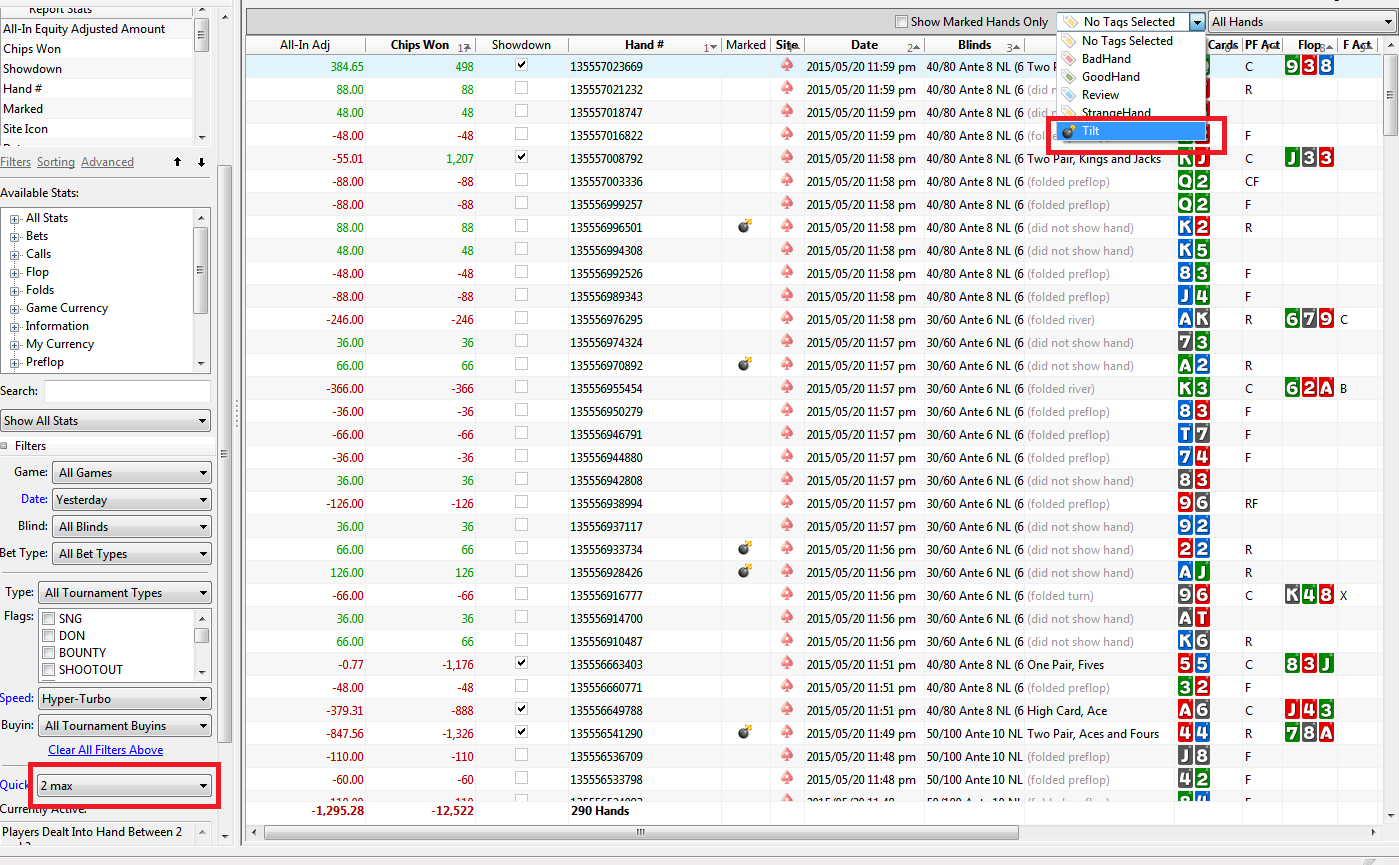Click the bomb mark on hand 135556933734
Image resolution: width=1399 pixels, height=865 pixels.
[744, 549]
